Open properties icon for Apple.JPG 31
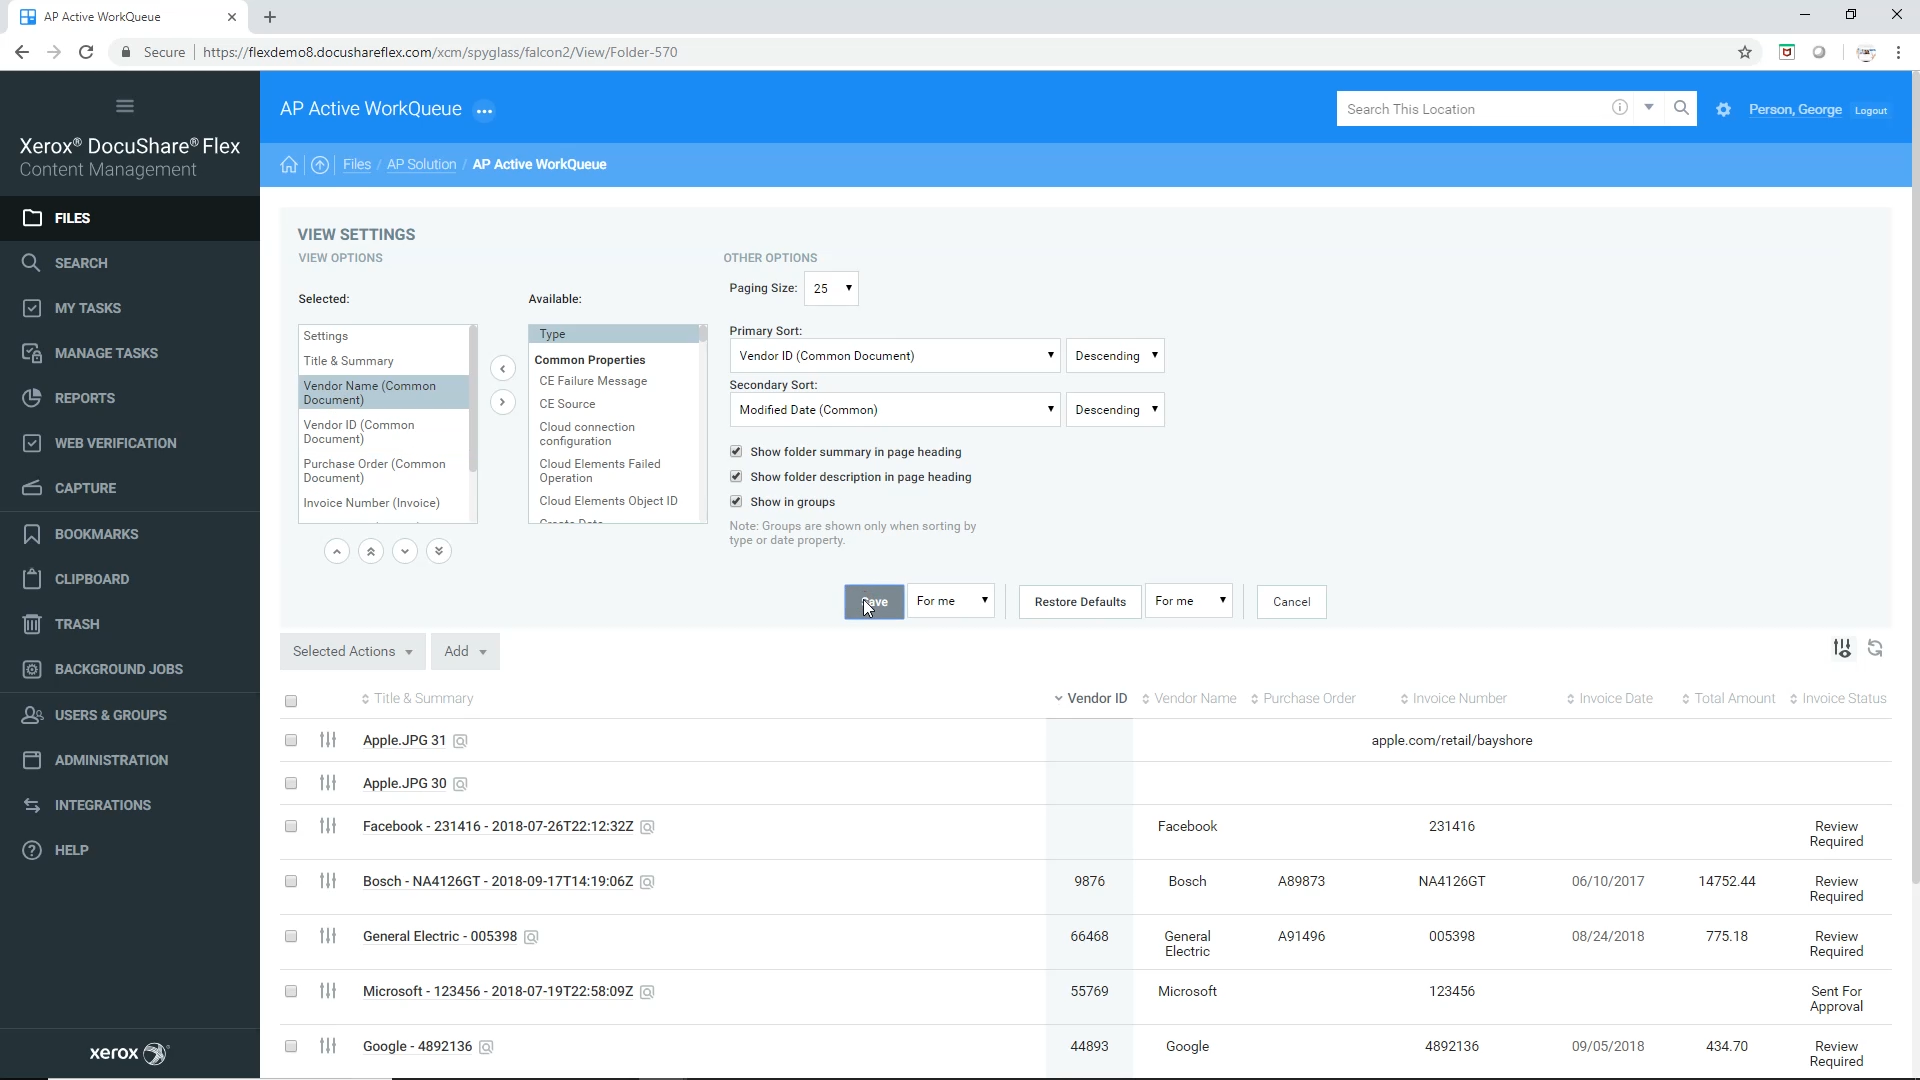The image size is (1920, 1080). click(x=328, y=740)
